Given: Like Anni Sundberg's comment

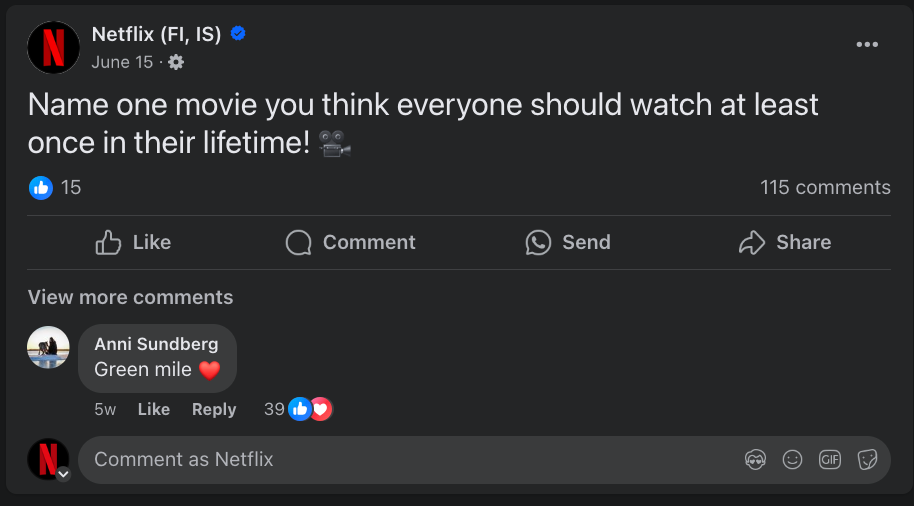Looking at the screenshot, I should [x=154, y=410].
